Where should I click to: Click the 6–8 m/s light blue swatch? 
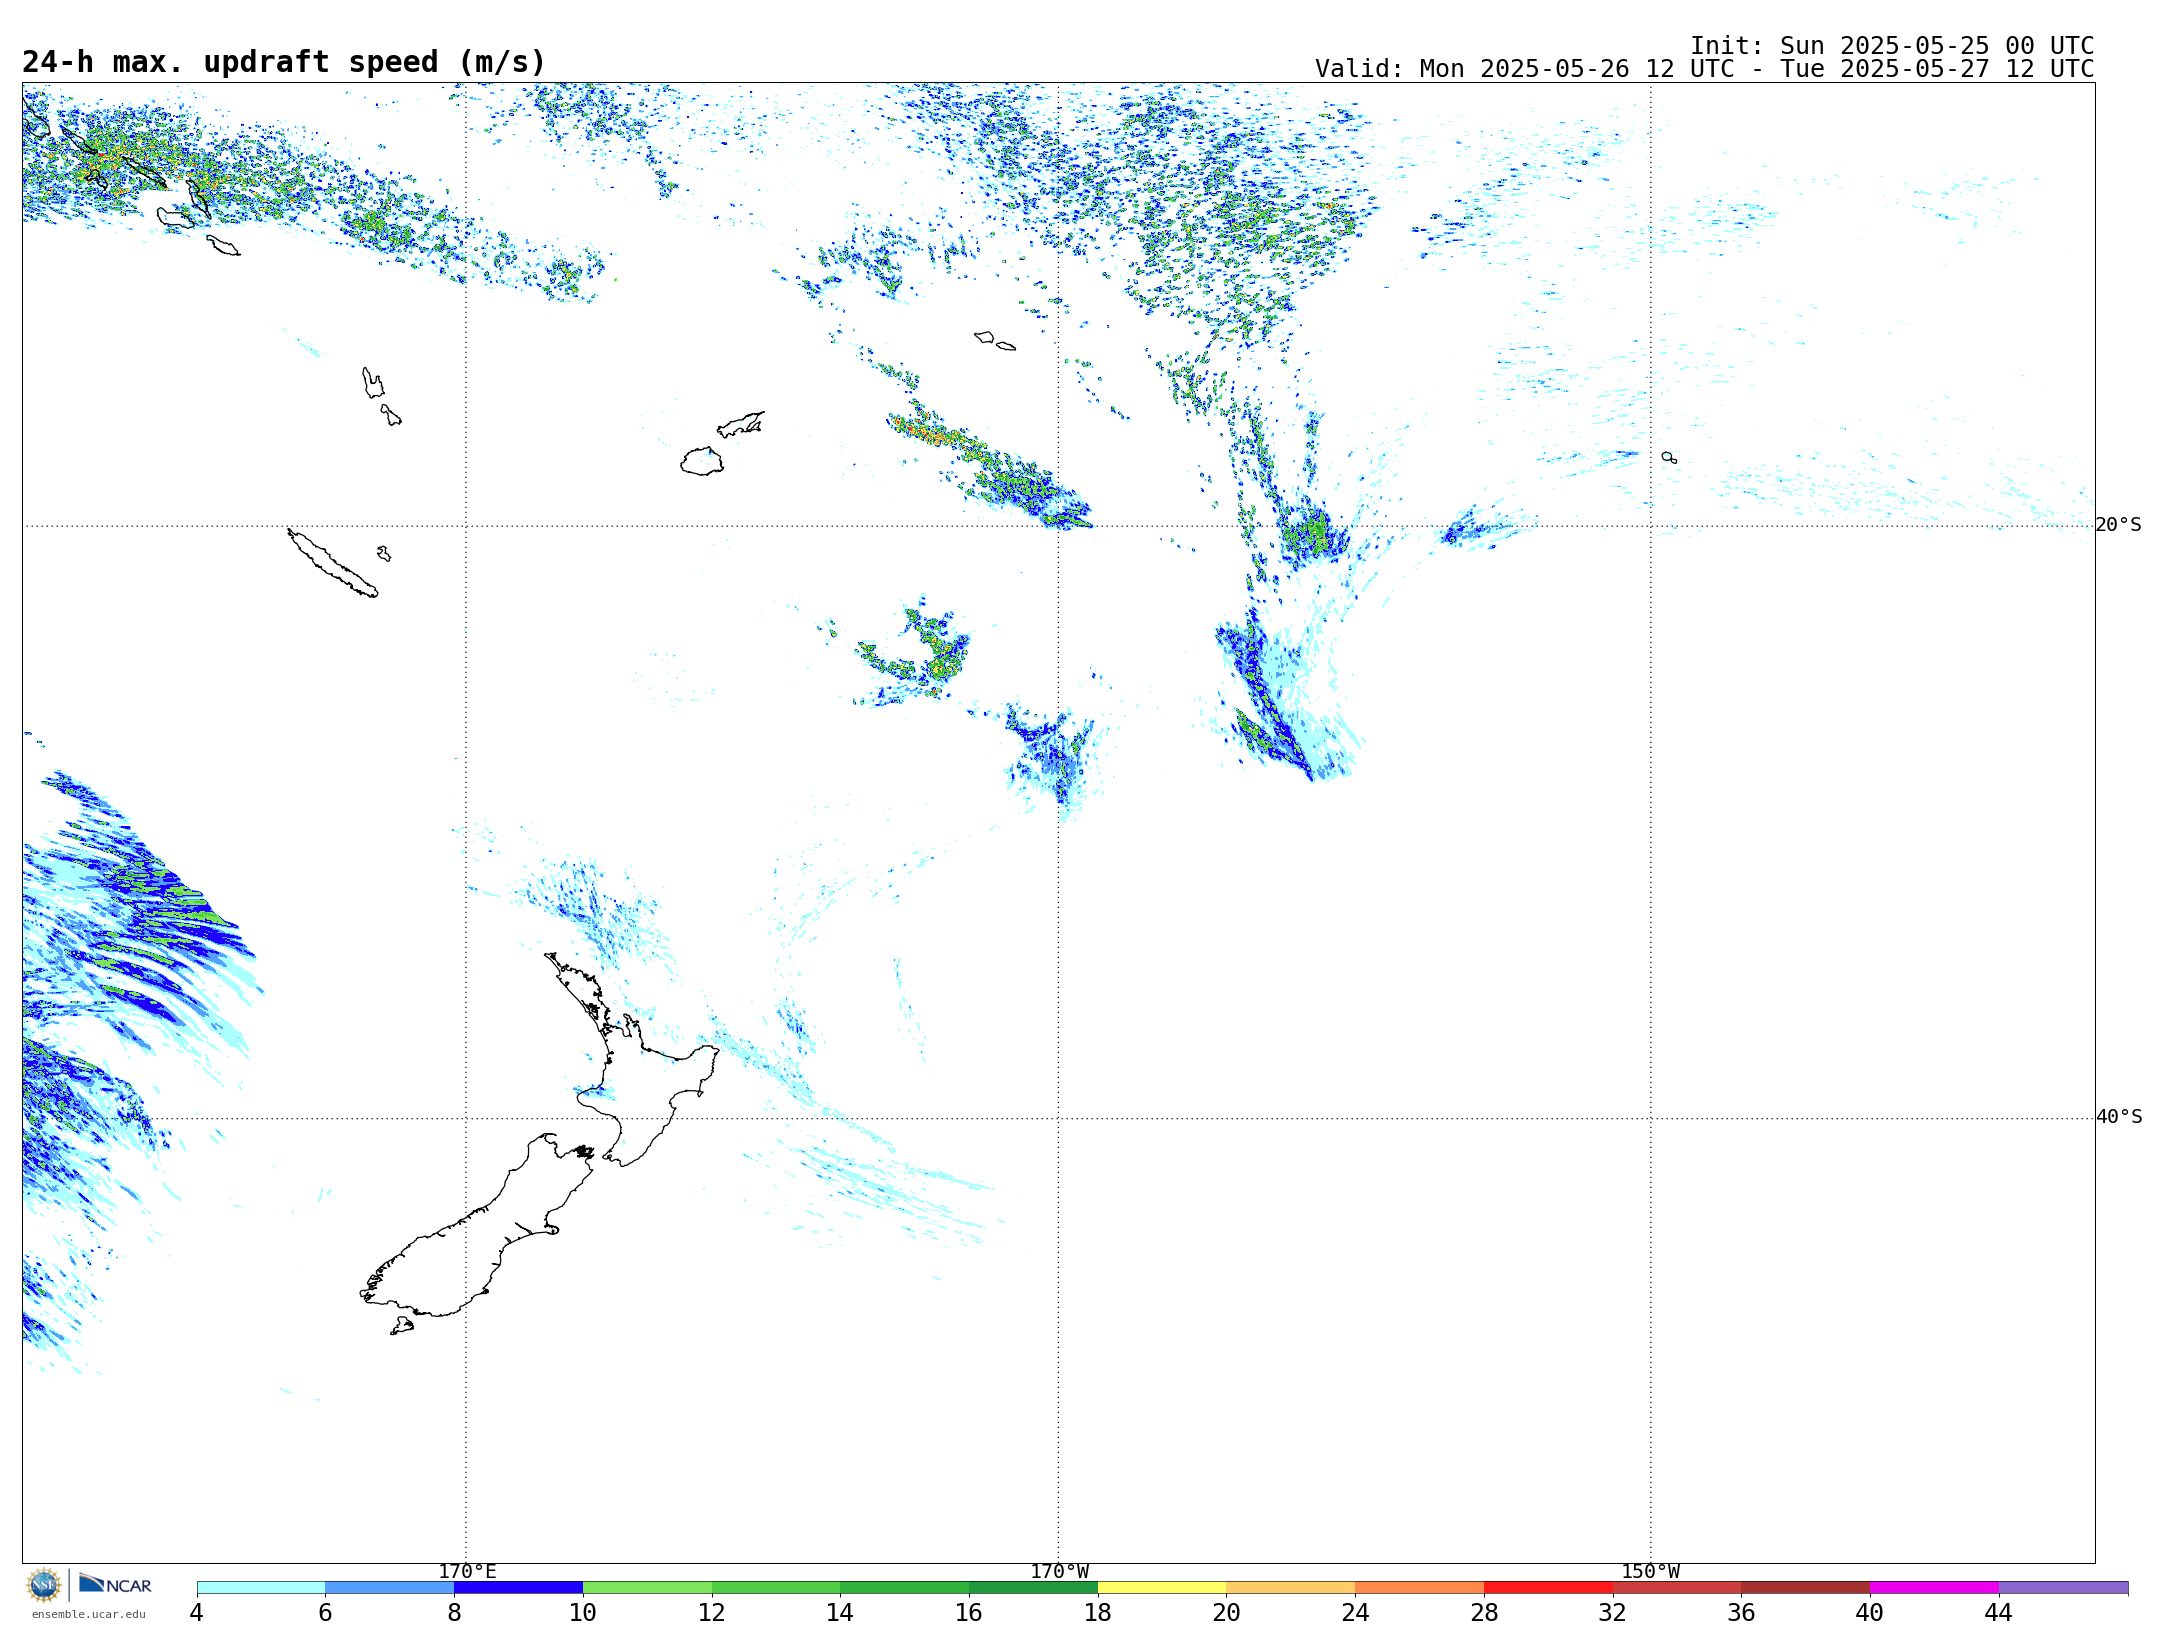point(390,1588)
